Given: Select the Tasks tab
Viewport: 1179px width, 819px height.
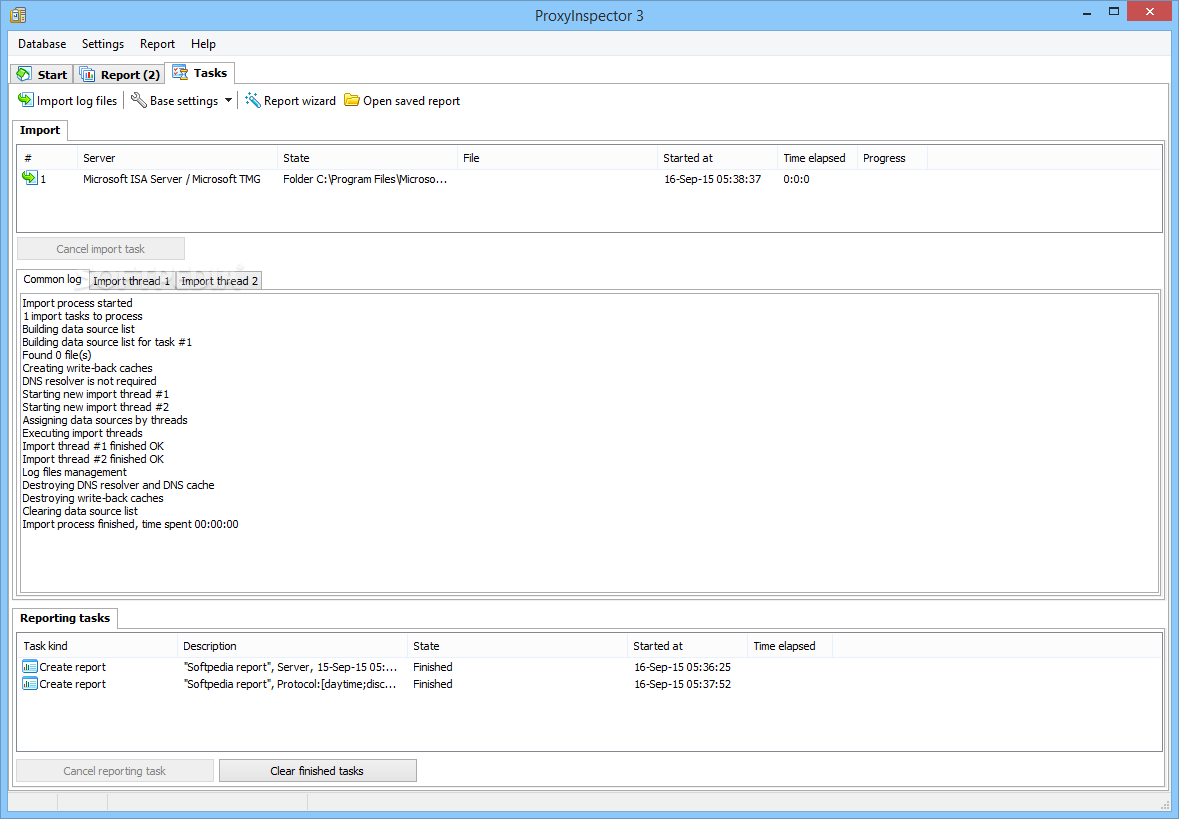Looking at the screenshot, I should tap(199, 73).
